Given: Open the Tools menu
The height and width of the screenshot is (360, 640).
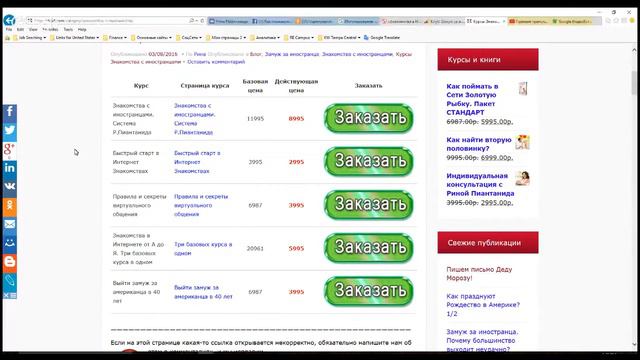Looking at the screenshot, I should pyautogui.click(x=68, y=29).
